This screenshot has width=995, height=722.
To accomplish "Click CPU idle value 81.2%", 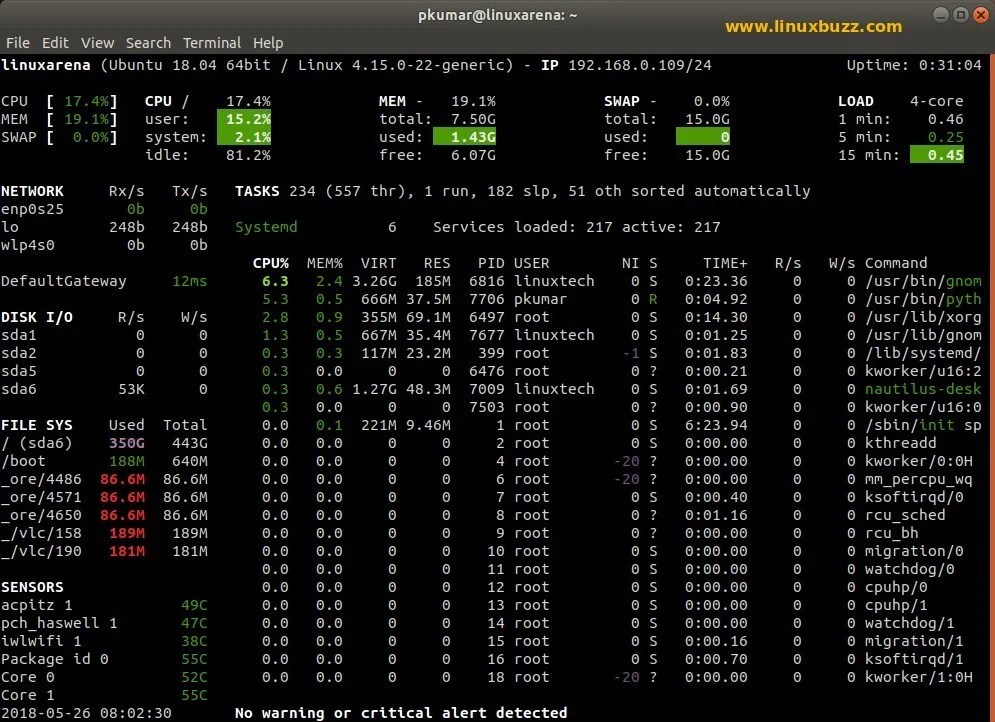I will 248,155.
